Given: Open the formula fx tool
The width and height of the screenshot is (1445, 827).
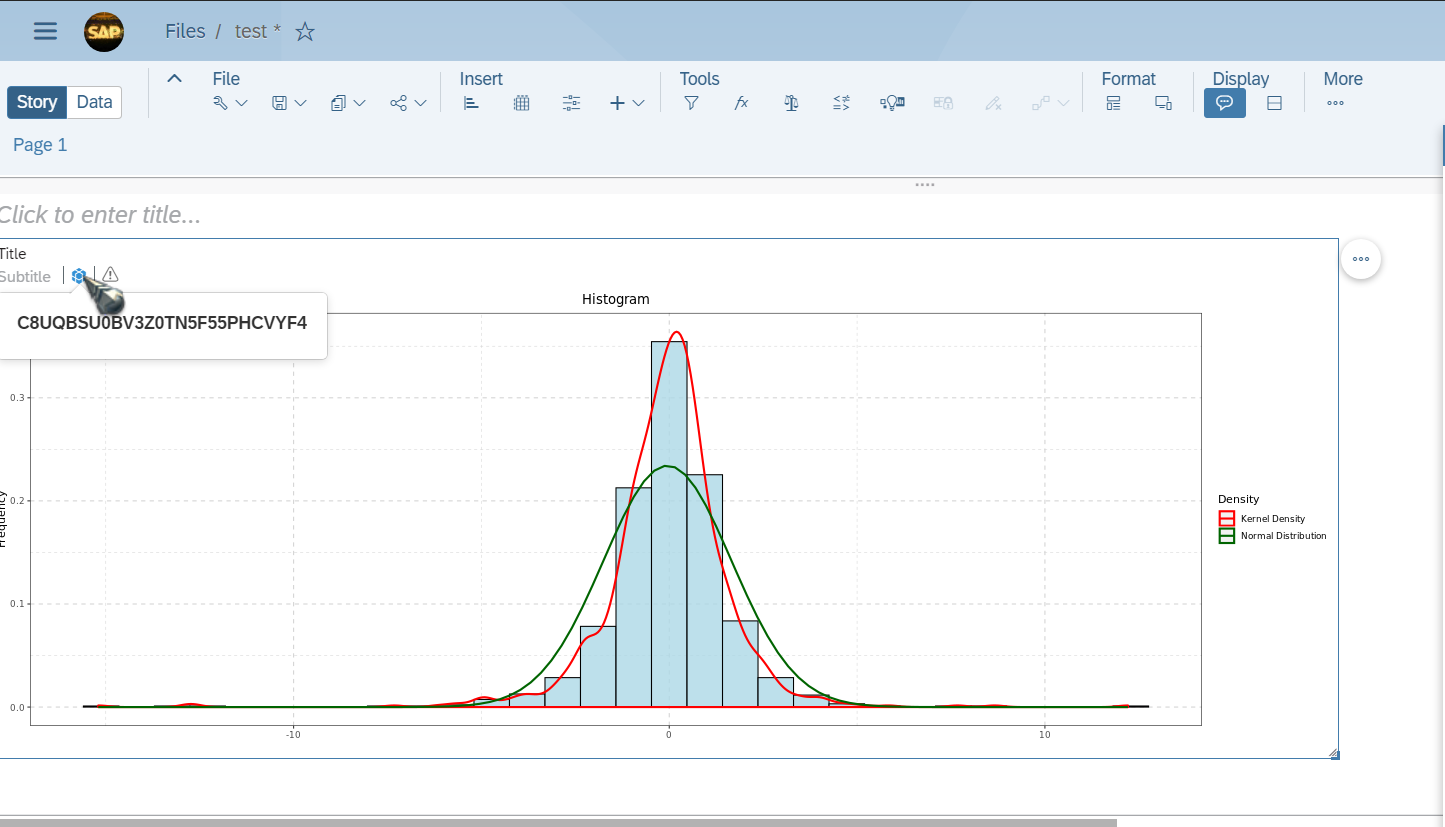Looking at the screenshot, I should tap(741, 102).
